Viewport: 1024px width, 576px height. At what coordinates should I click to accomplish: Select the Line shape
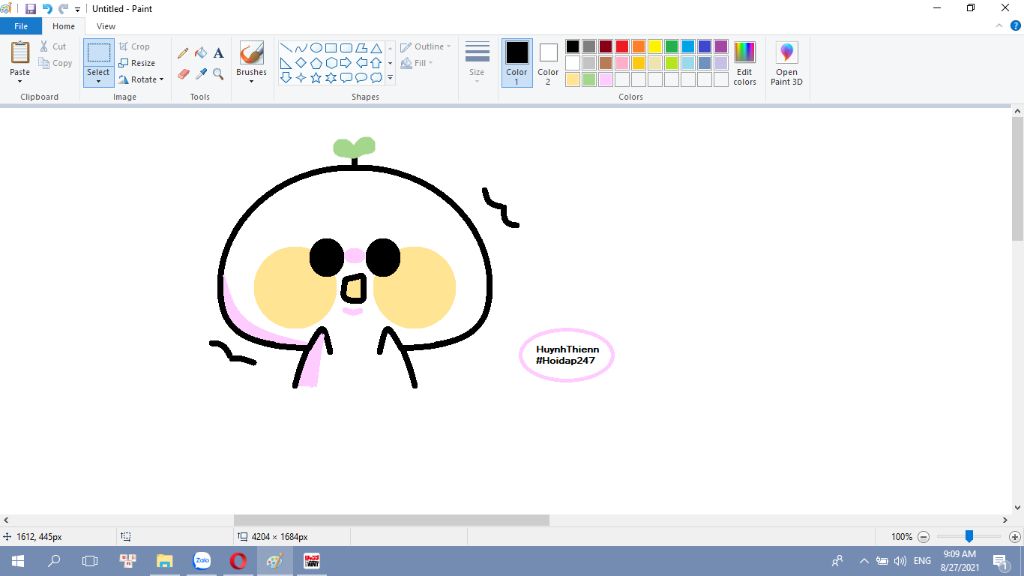point(285,48)
